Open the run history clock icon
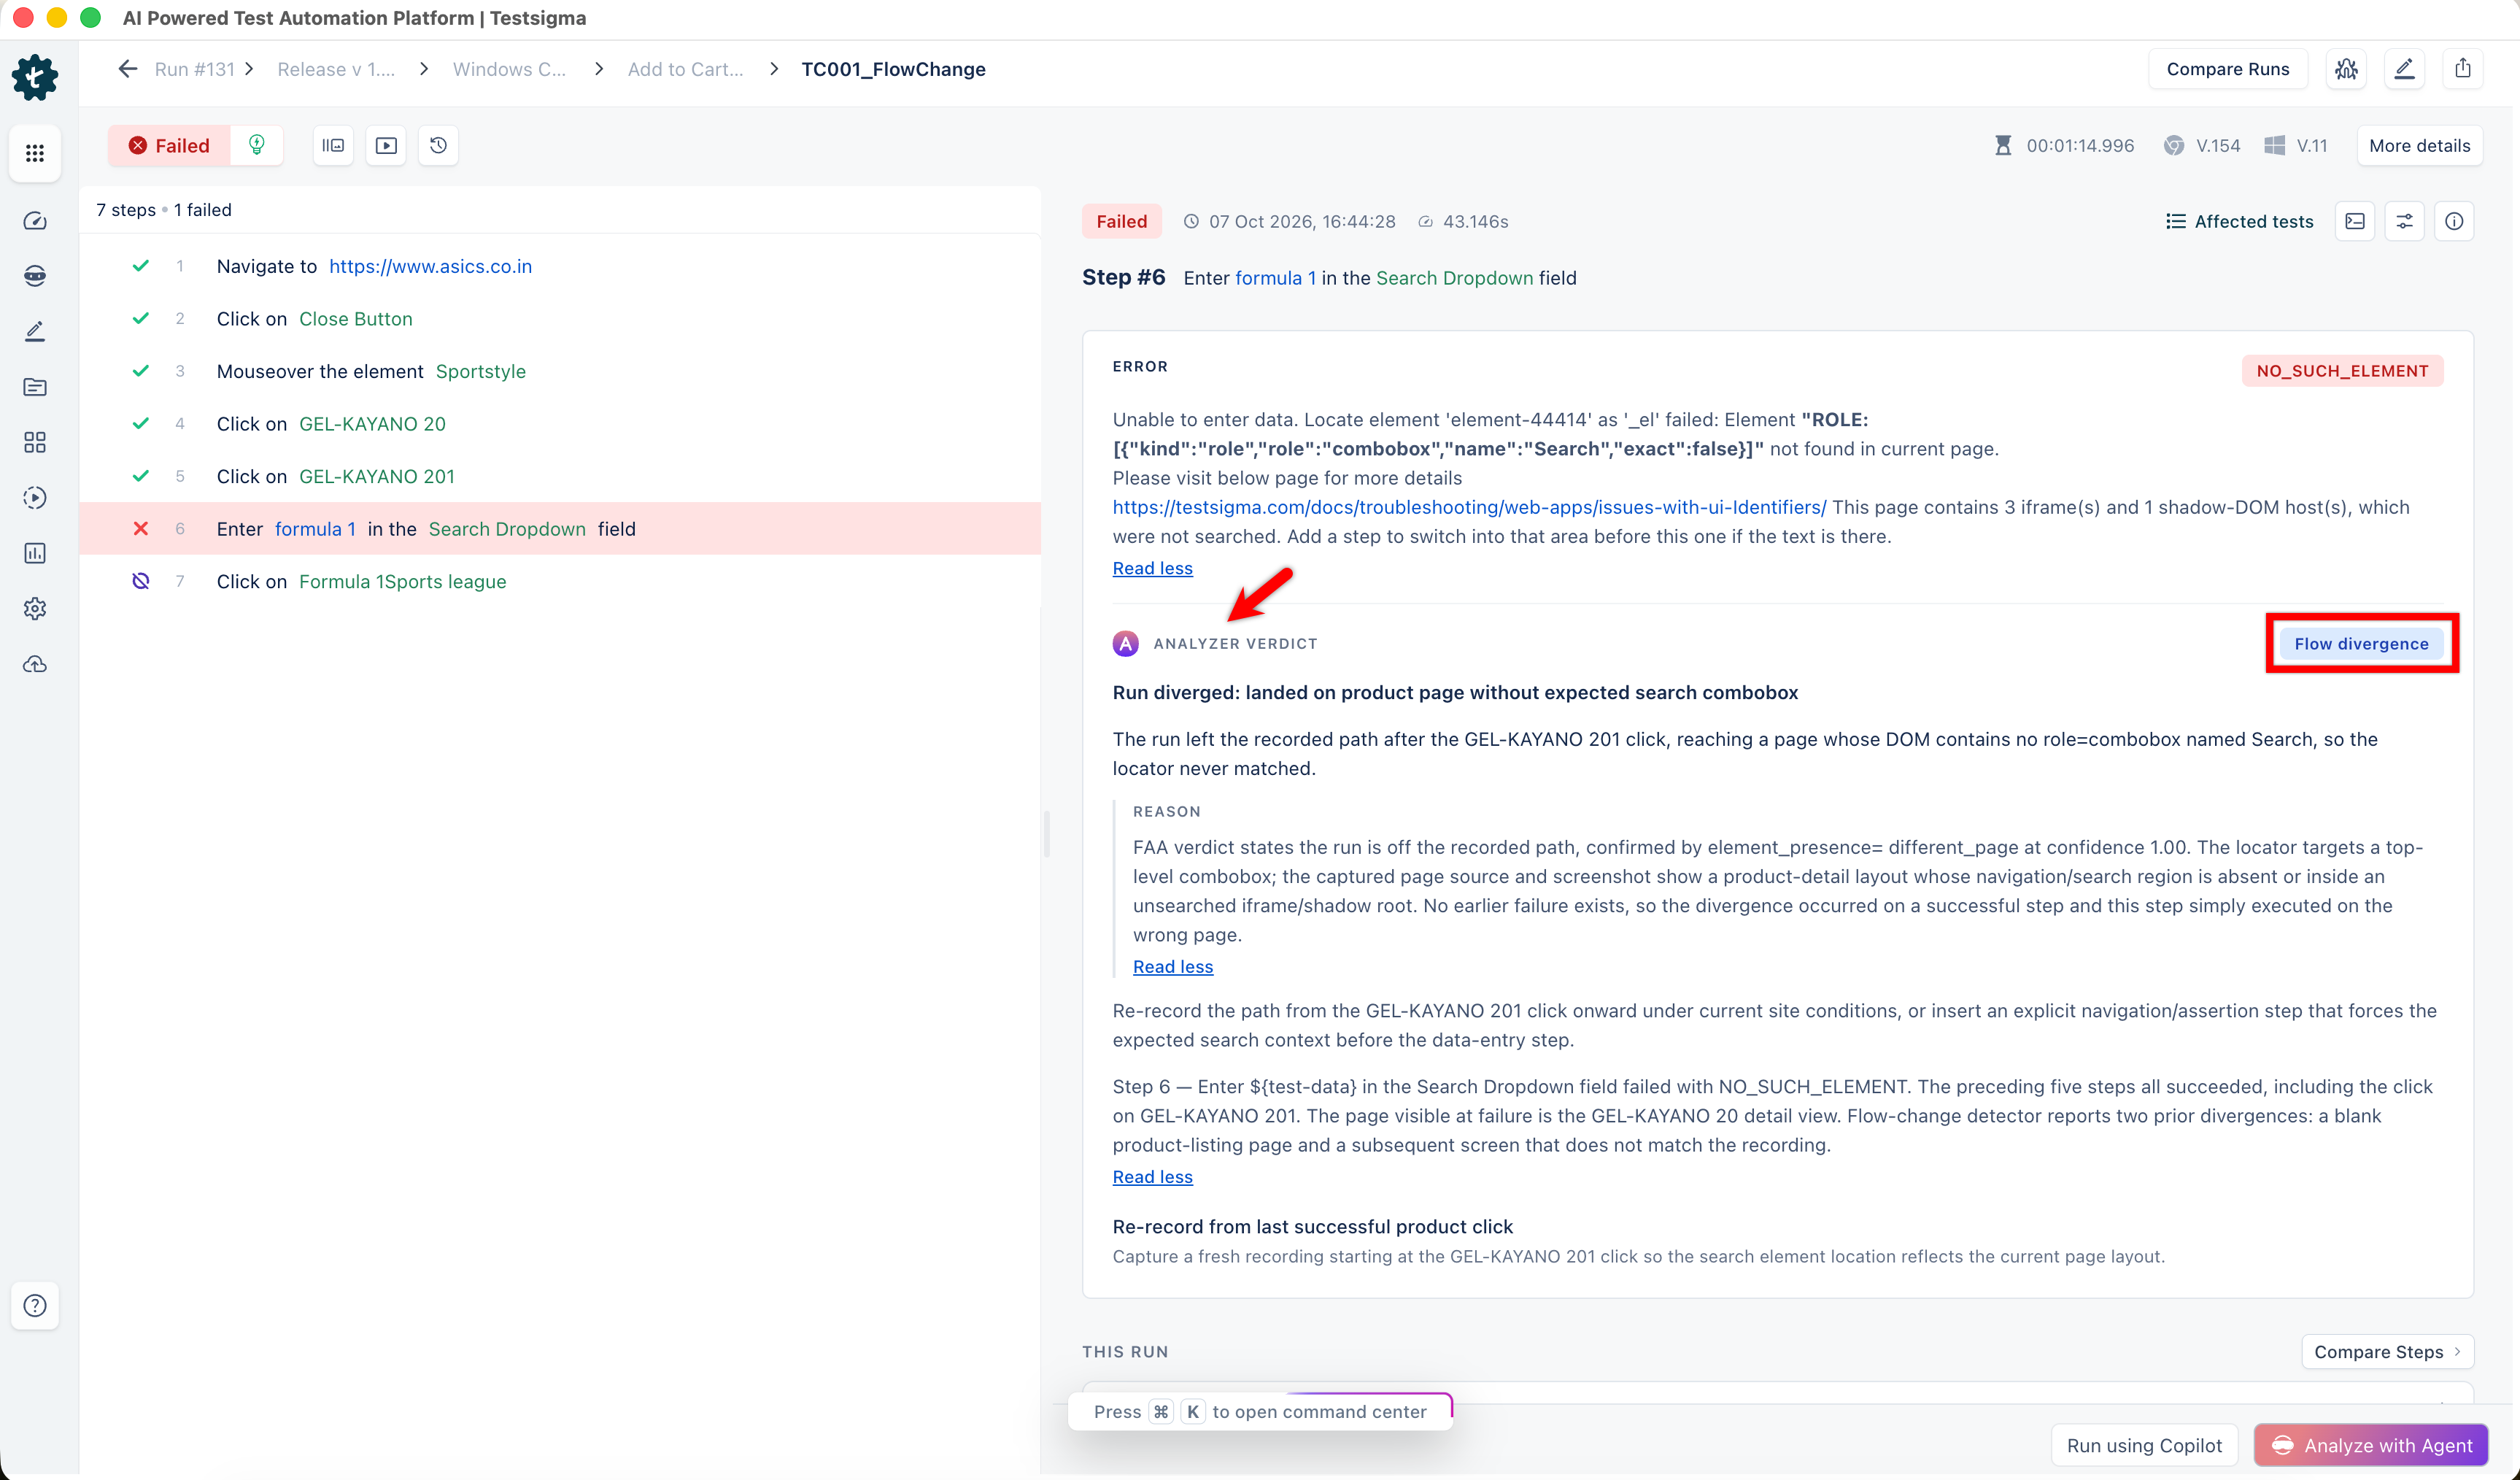Image resolution: width=2520 pixels, height=1480 pixels. click(x=438, y=145)
